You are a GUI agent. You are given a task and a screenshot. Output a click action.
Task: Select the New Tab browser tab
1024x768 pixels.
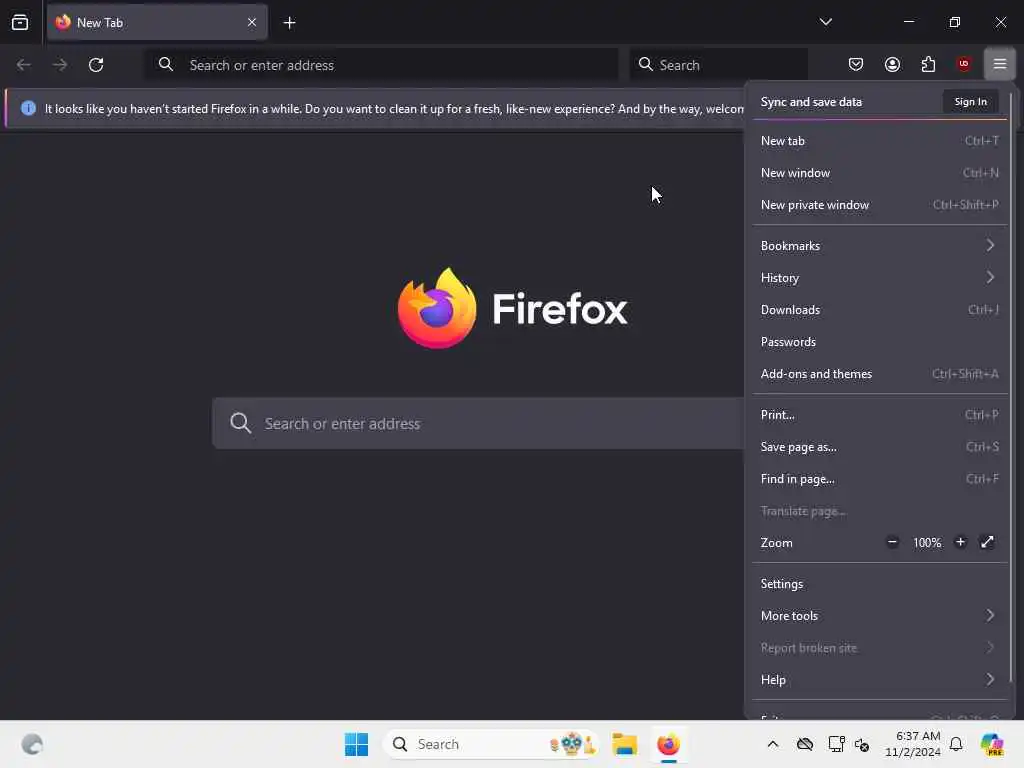157,22
